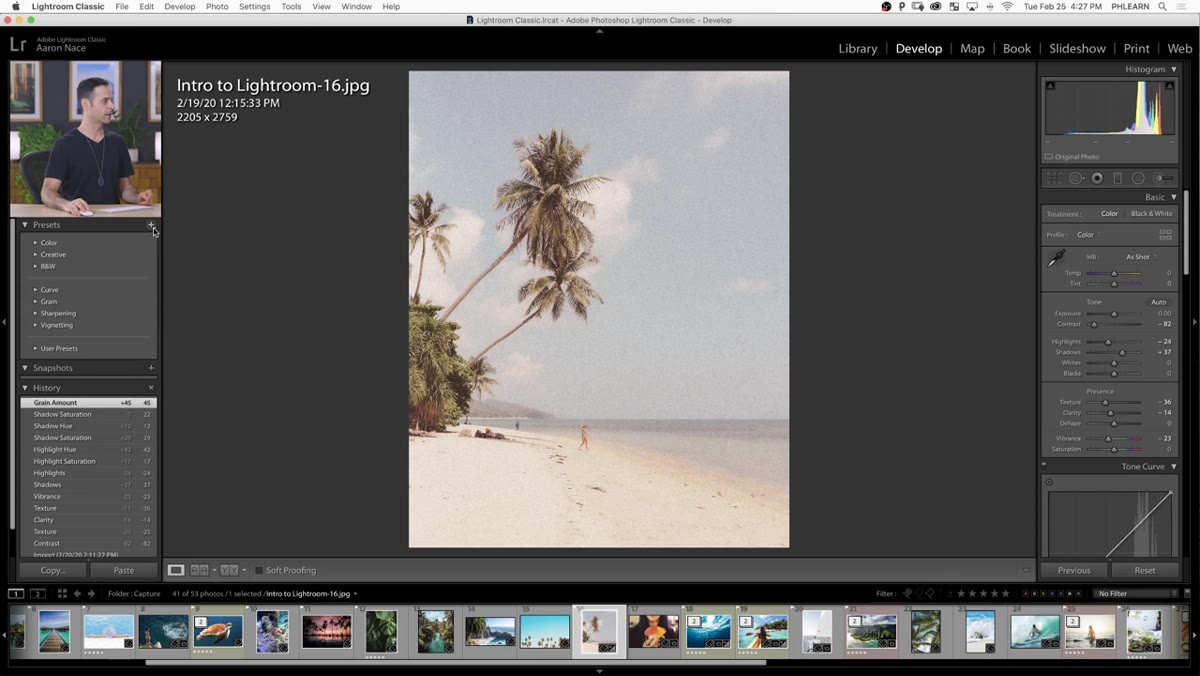The image size is (1200, 676).
Task: Select the Red Eye Correction tool
Action: (x=1097, y=178)
